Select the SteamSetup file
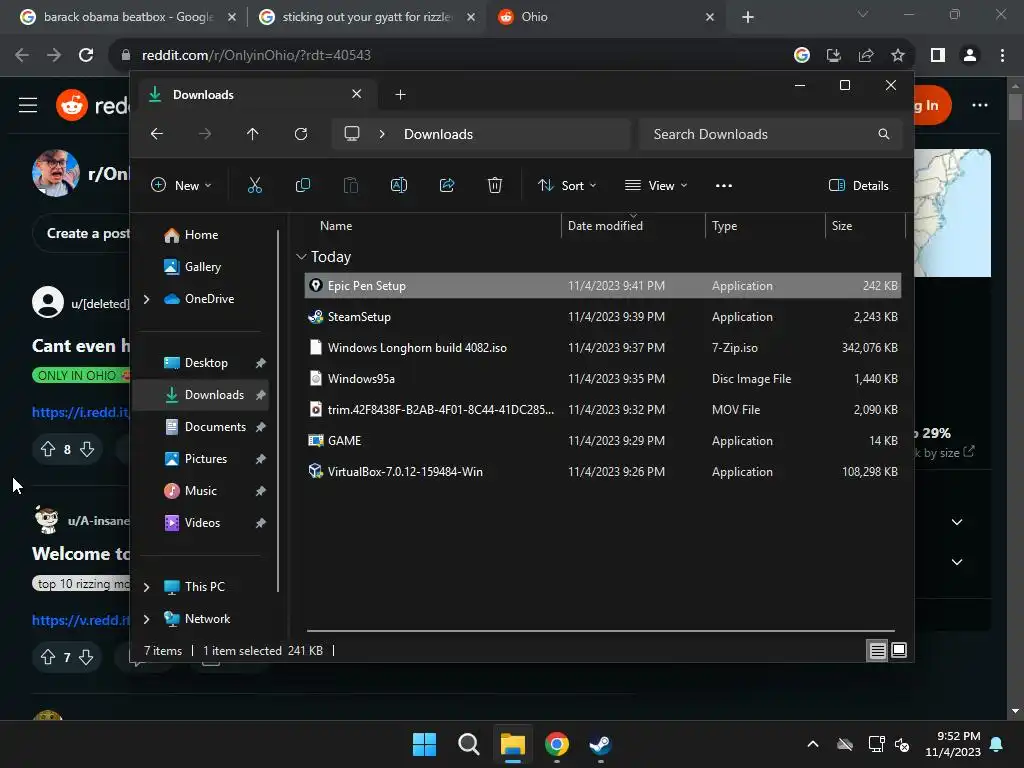Image resolution: width=1024 pixels, height=768 pixels. pyautogui.click(x=603, y=317)
